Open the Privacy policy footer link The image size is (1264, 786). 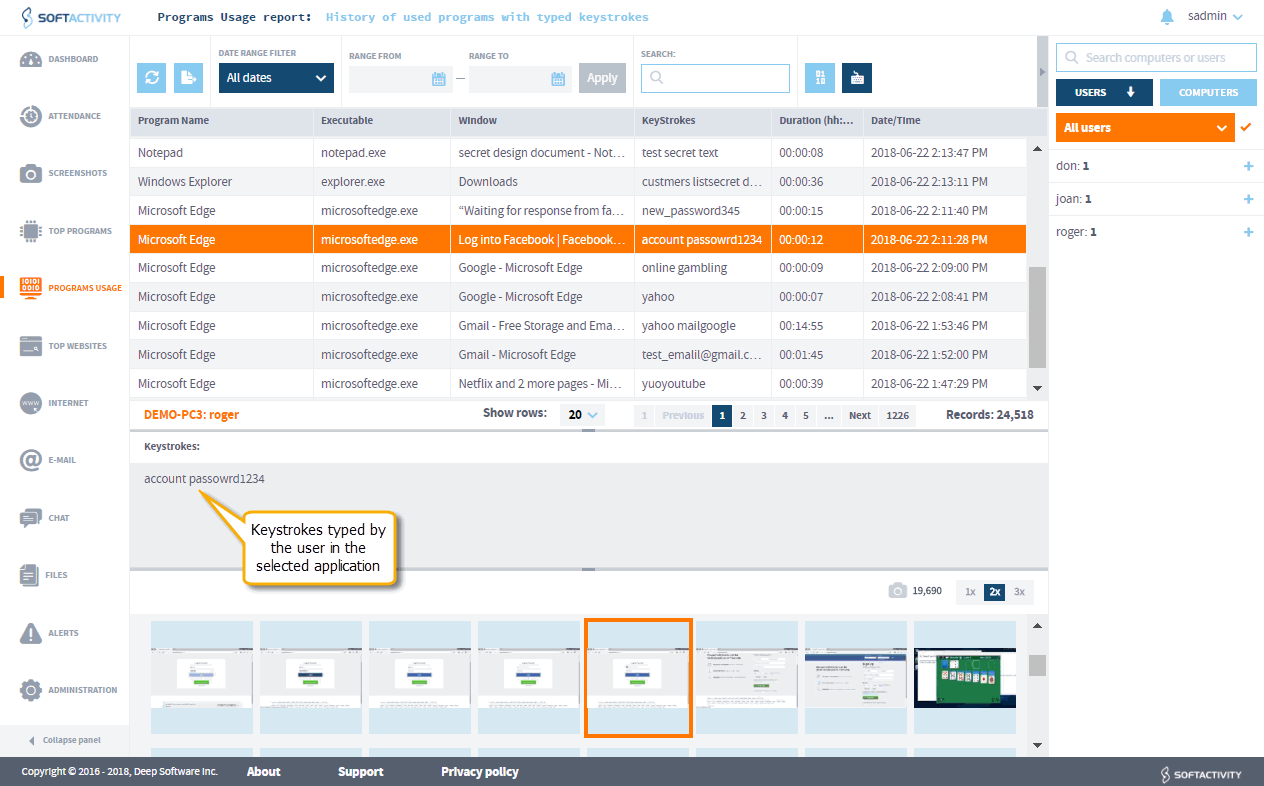tap(479, 772)
